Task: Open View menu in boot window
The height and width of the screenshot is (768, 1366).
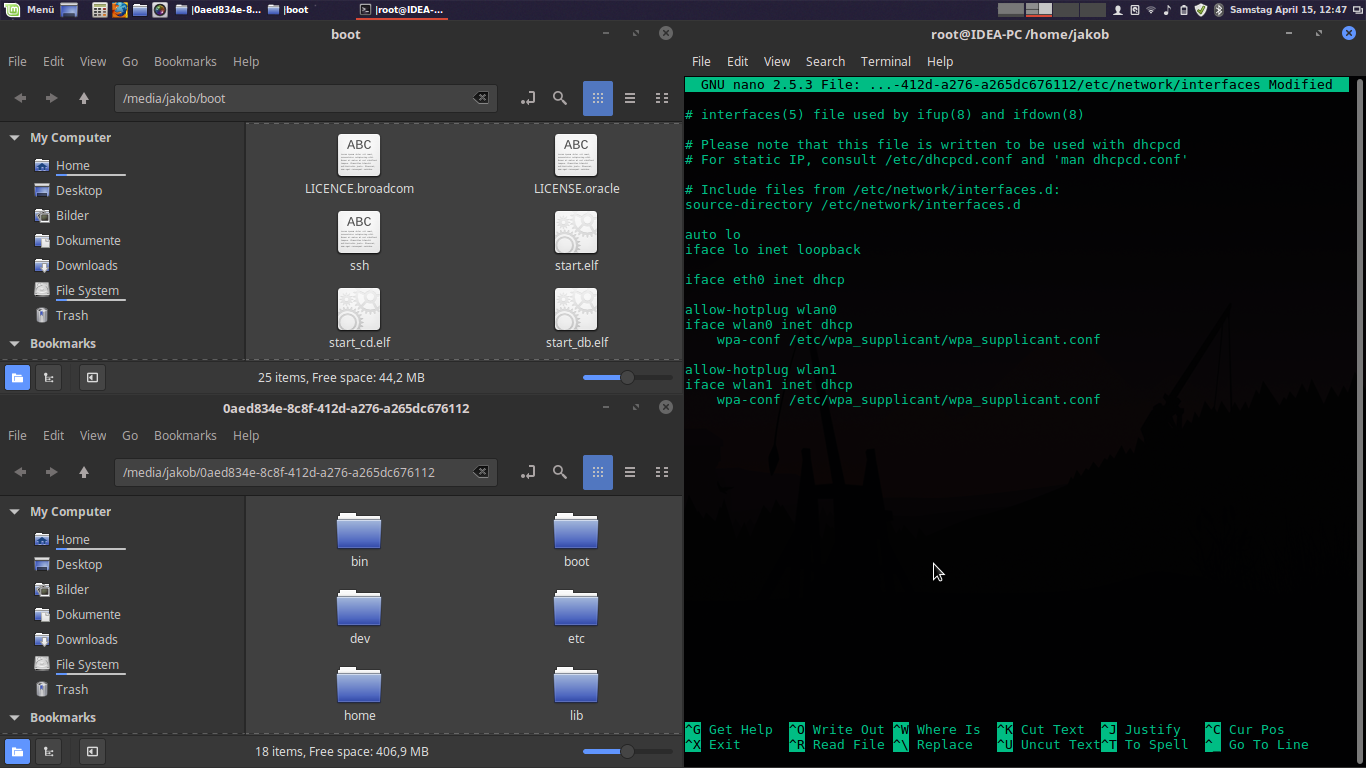Action: coord(93,61)
